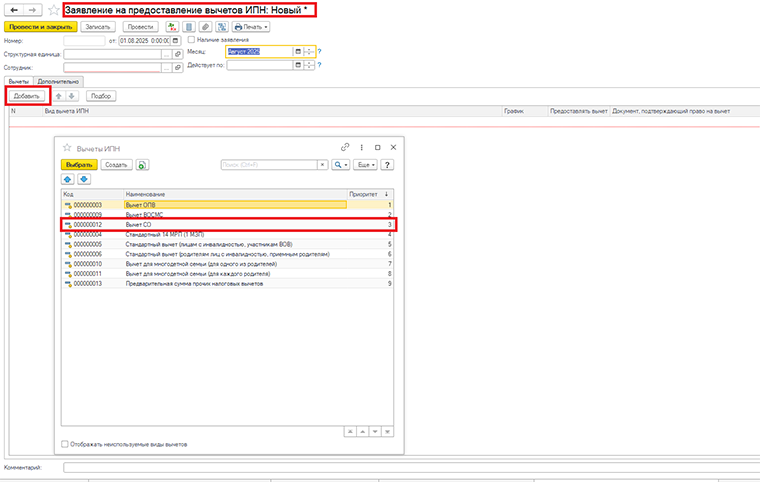This screenshot has width=760, height=482.
Task: Copy link to Вычеты ИПН dialog
Action: point(345,147)
